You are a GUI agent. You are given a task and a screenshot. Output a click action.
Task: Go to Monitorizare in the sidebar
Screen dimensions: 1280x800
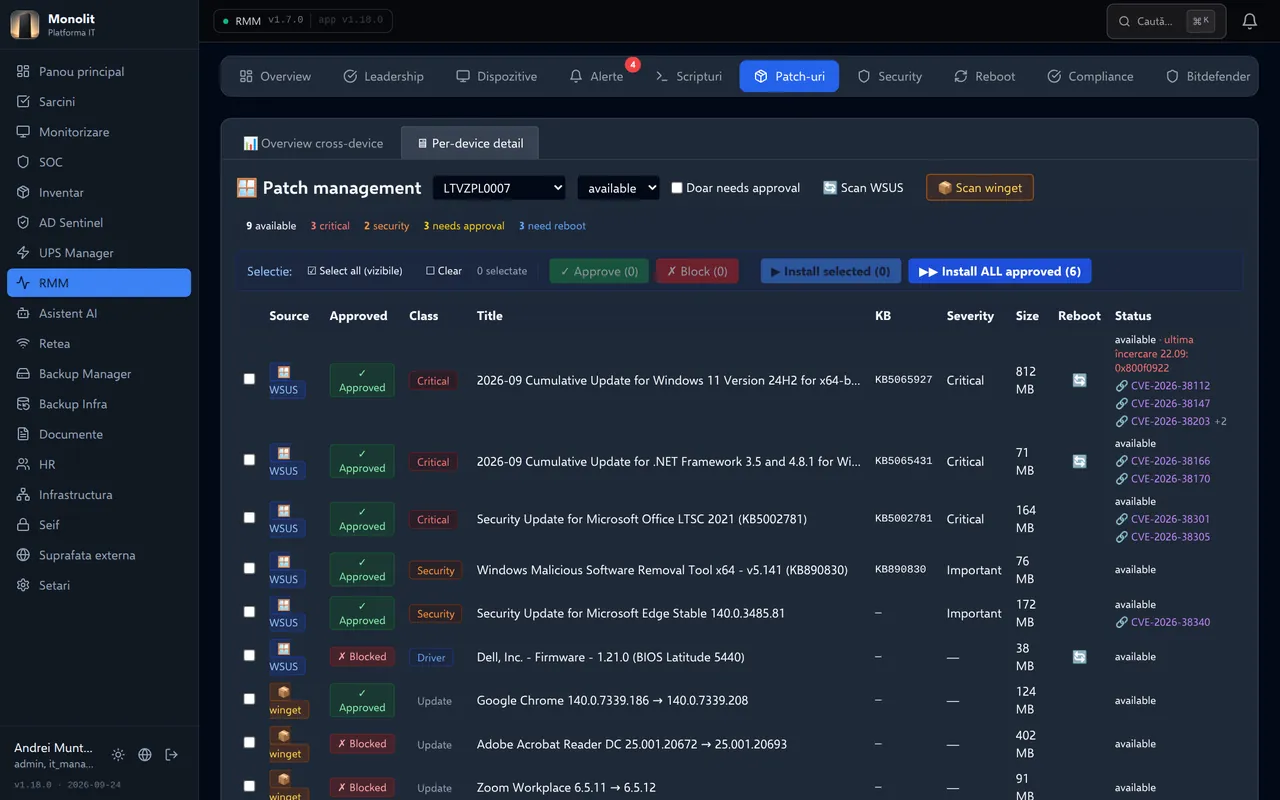pos(99,132)
